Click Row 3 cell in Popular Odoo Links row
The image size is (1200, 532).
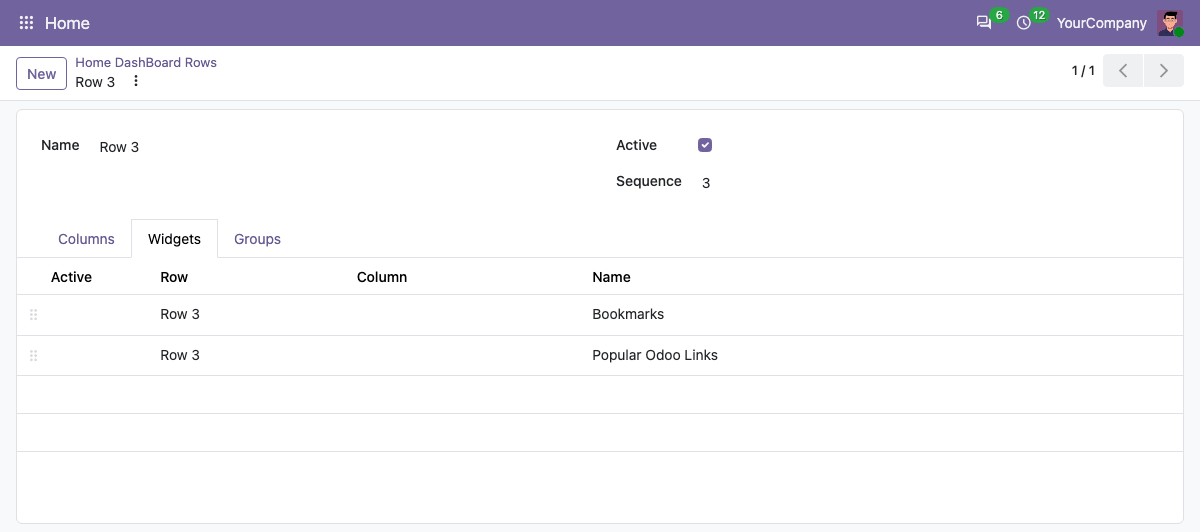180,355
